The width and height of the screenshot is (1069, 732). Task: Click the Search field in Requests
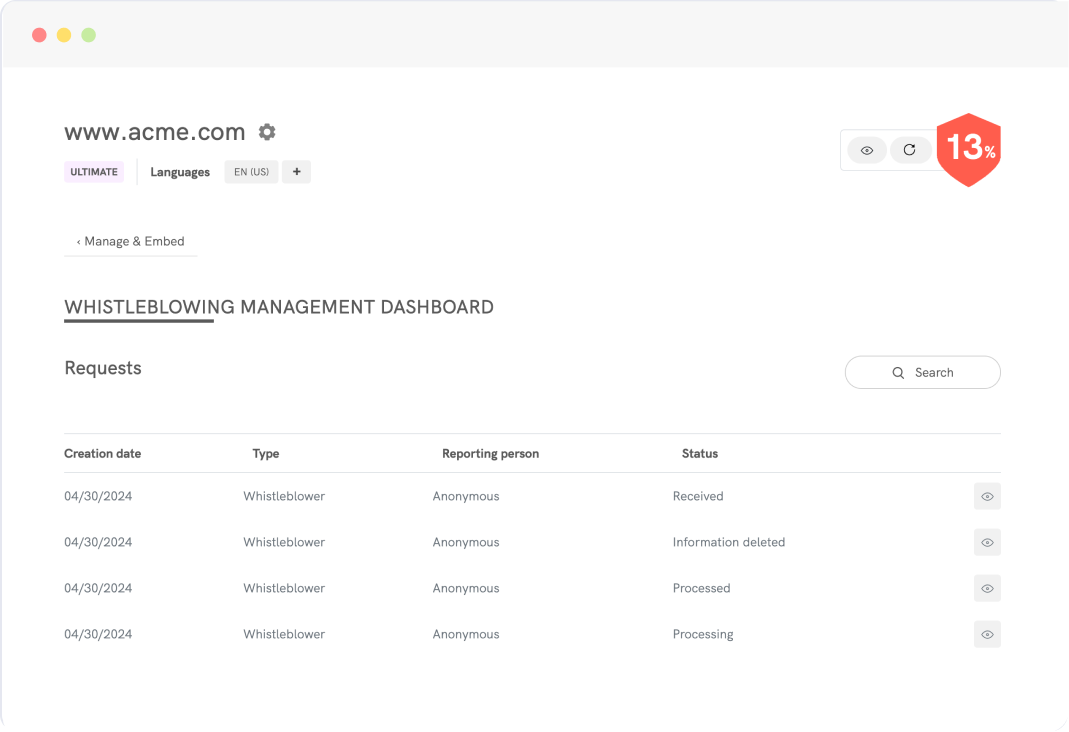[922, 372]
